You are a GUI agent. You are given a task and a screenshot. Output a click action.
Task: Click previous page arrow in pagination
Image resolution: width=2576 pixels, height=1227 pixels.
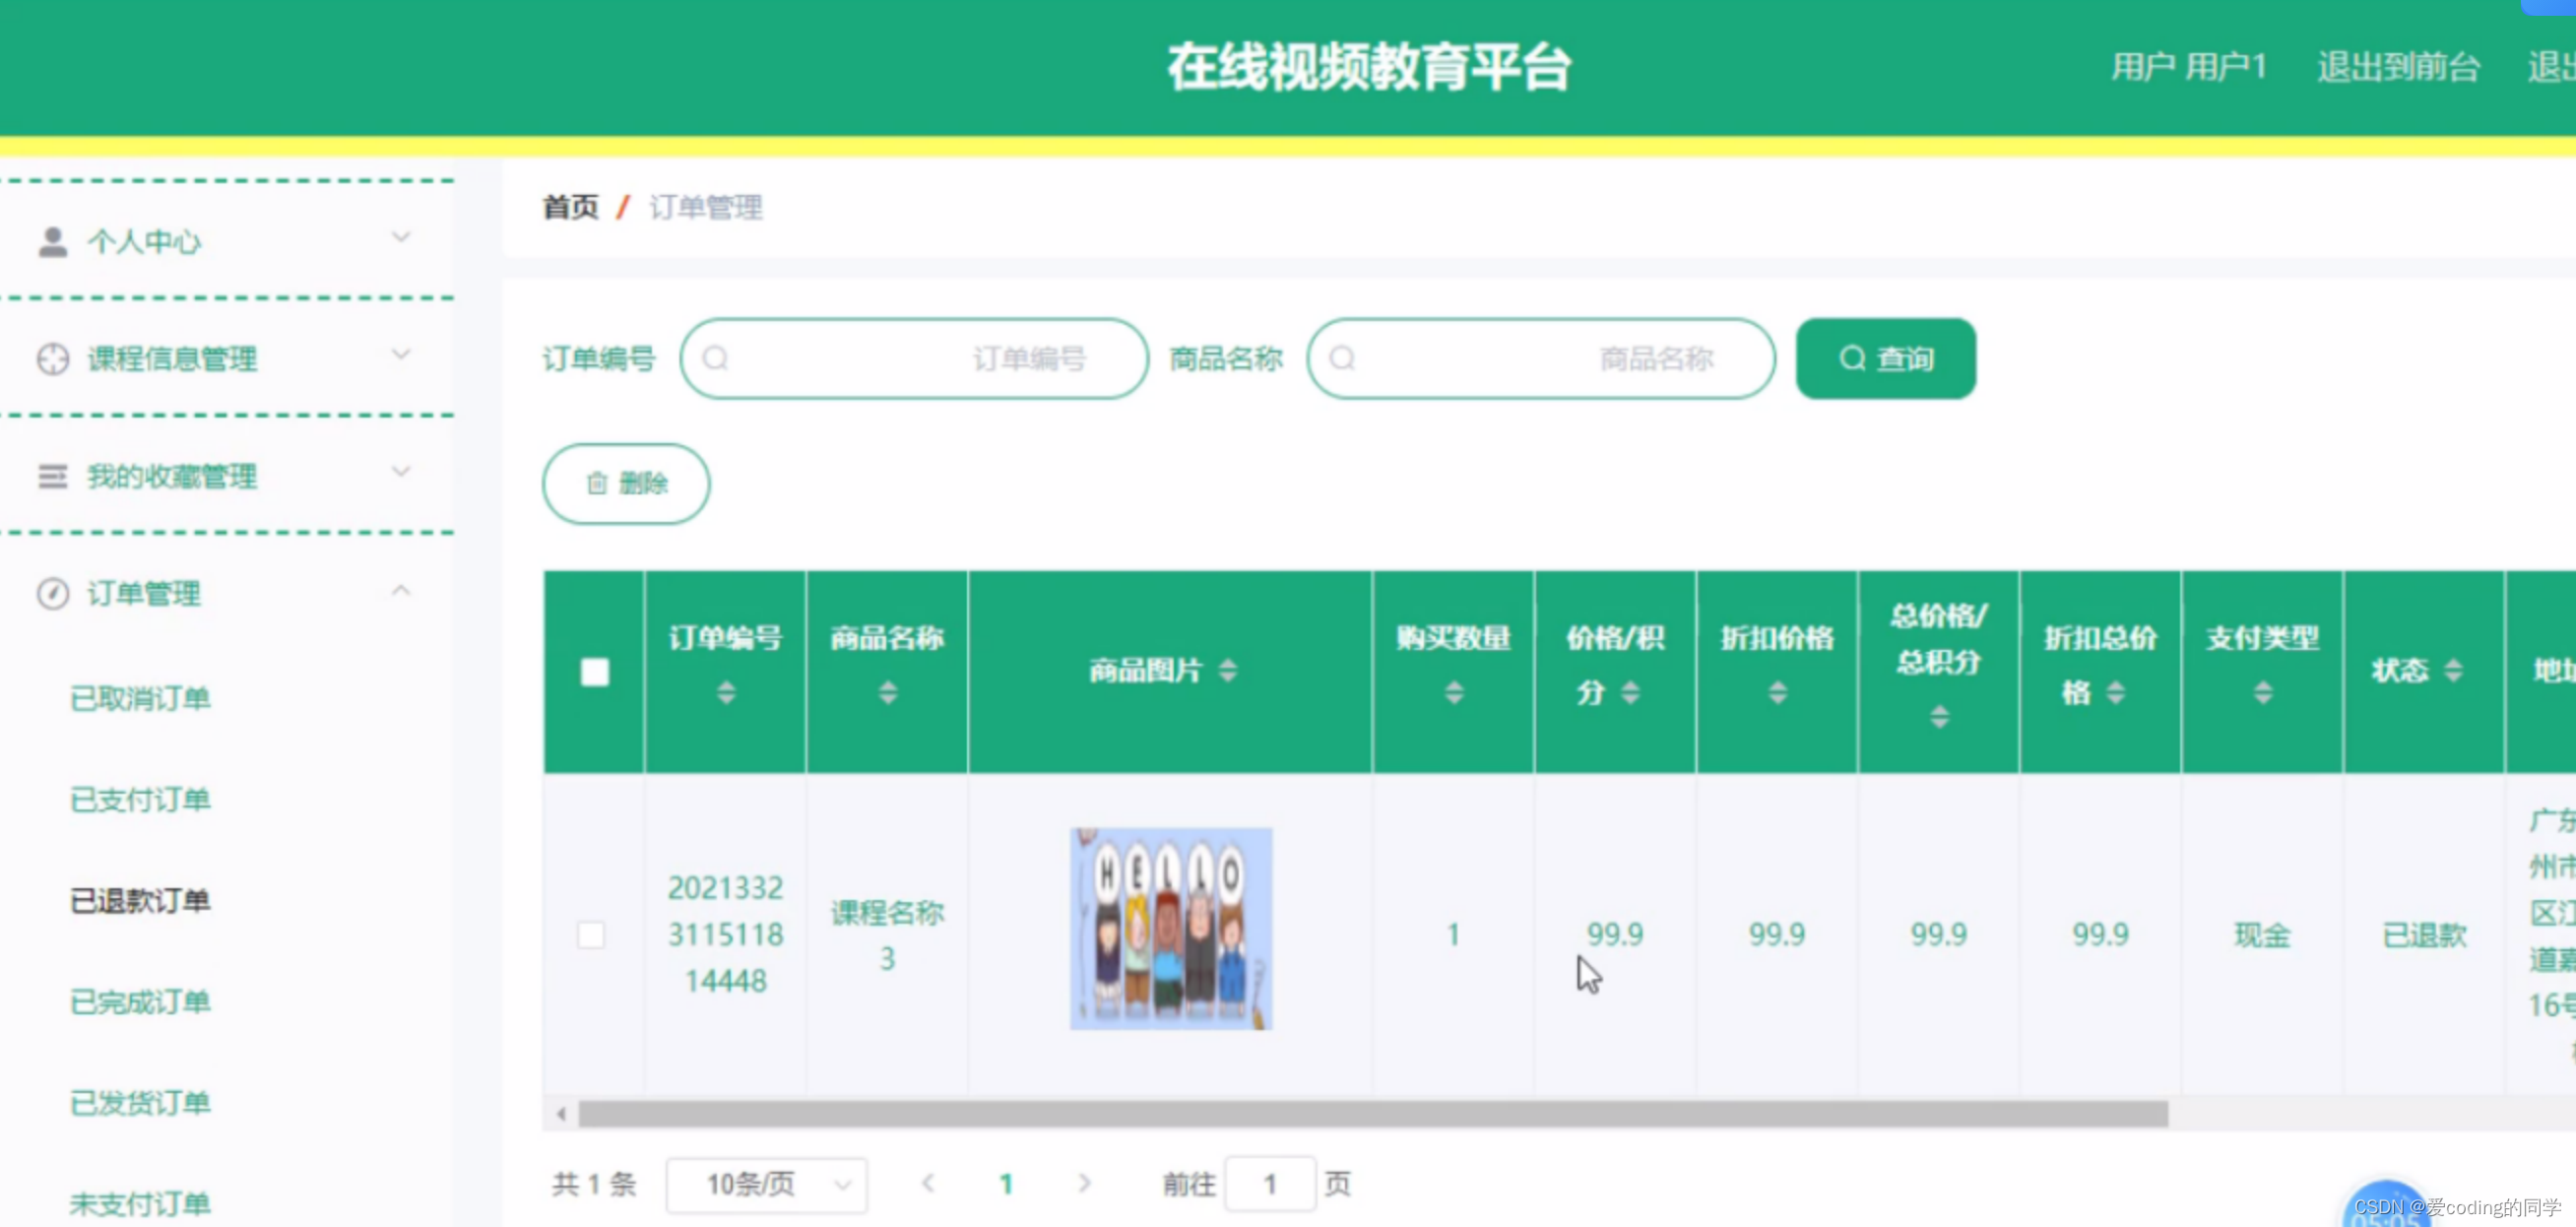tap(928, 1183)
